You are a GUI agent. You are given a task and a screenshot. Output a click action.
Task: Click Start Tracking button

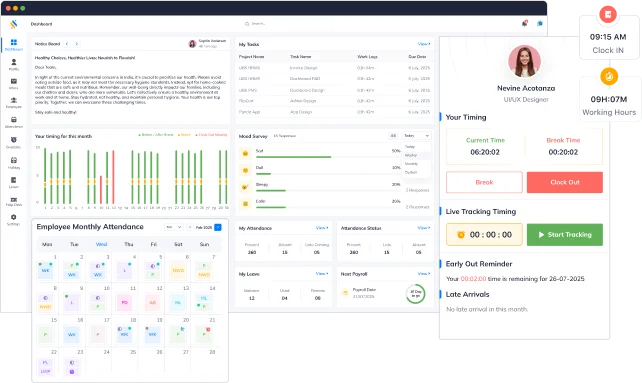[x=565, y=235]
